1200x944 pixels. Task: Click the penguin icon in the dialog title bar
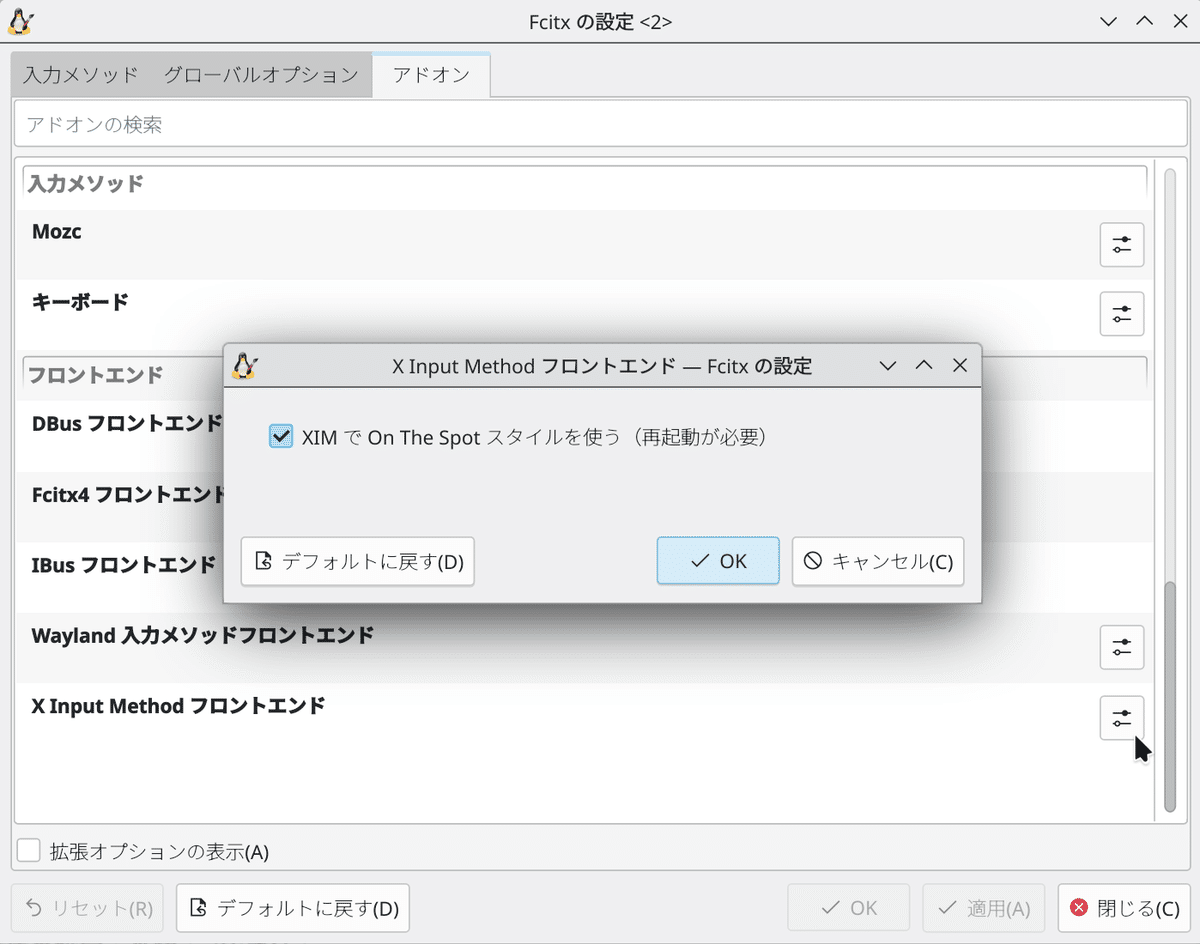point(245,366)
